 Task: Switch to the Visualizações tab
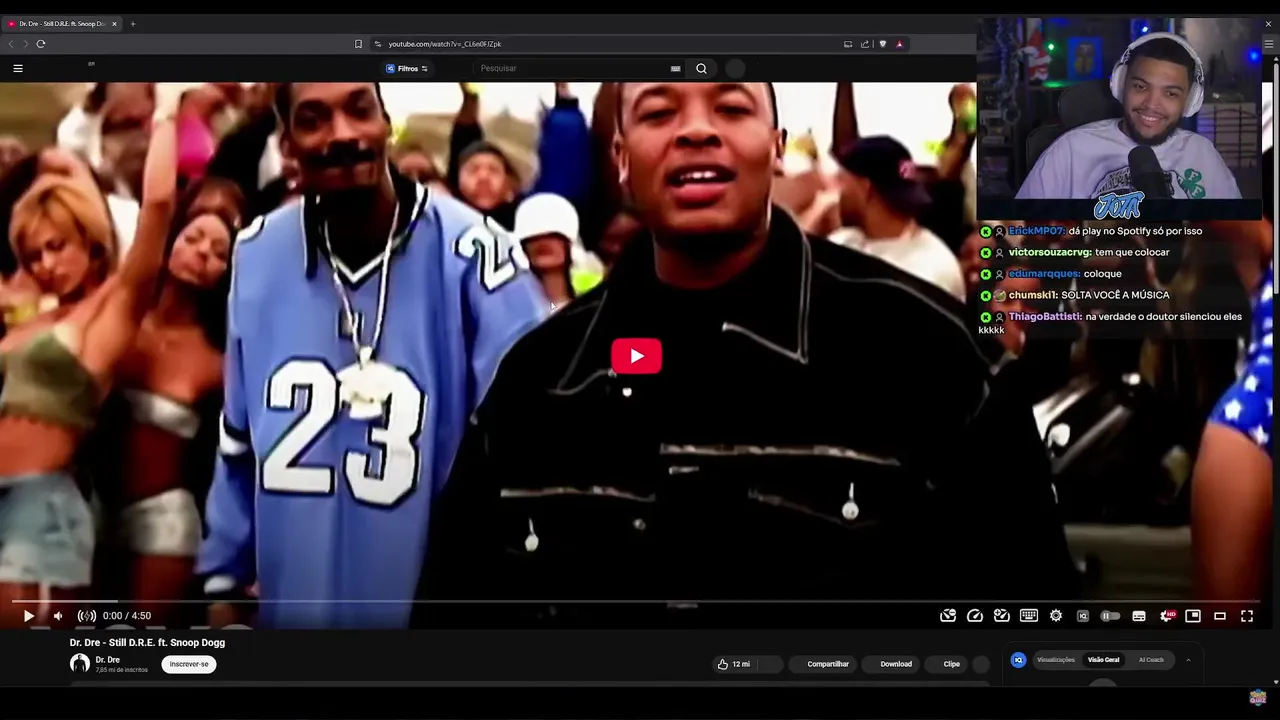point(1056,660)
